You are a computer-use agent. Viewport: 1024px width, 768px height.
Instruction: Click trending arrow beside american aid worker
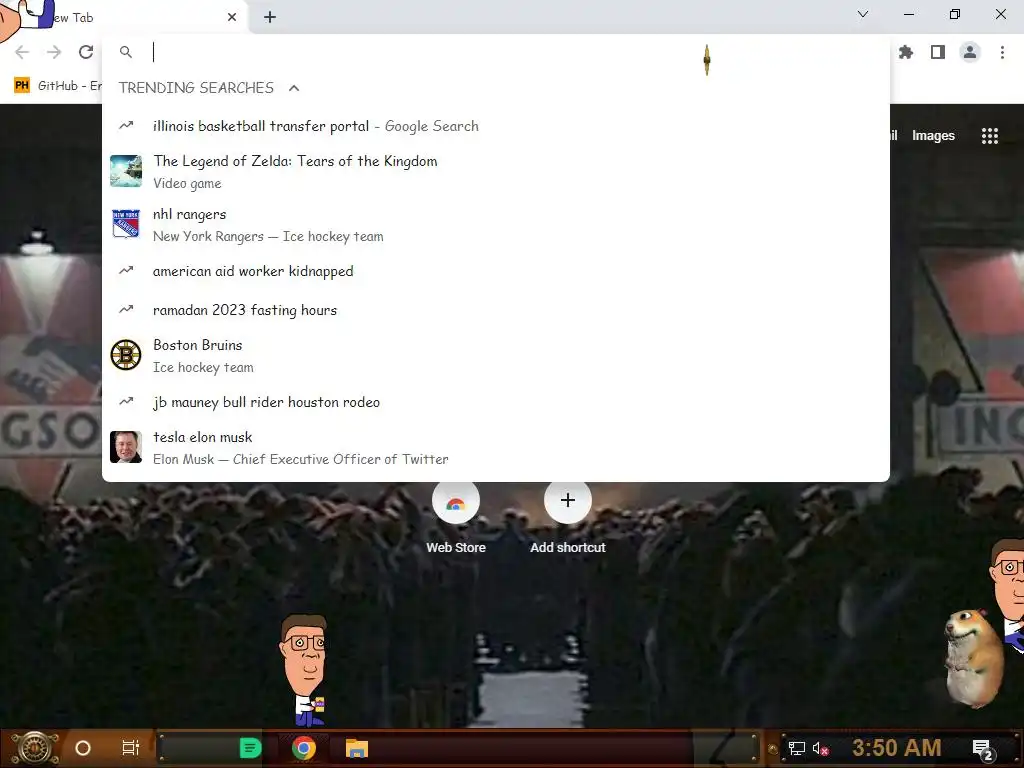pos(126,270)
